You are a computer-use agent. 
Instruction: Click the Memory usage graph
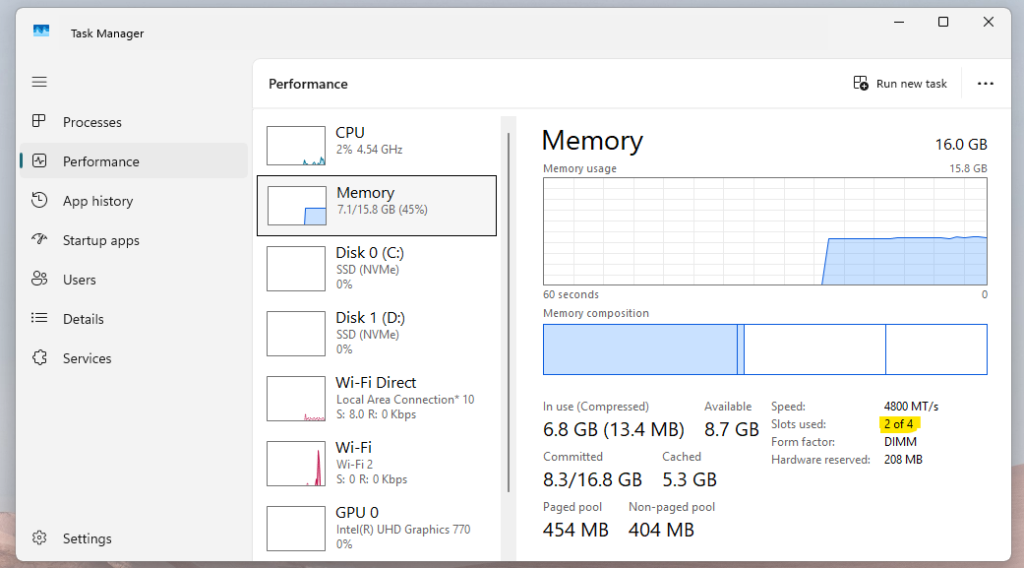(765, 231)
